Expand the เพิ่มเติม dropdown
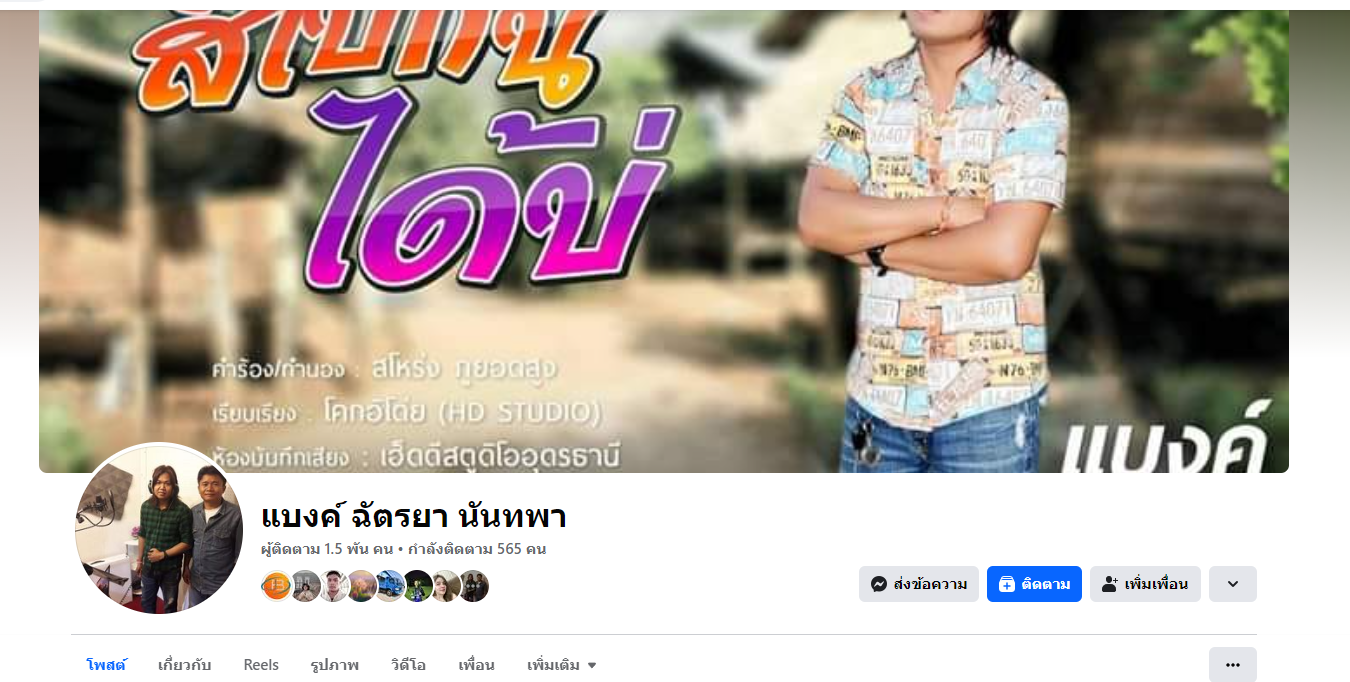Viewport: 1350px width, 682px height. (x=562, y=665)
